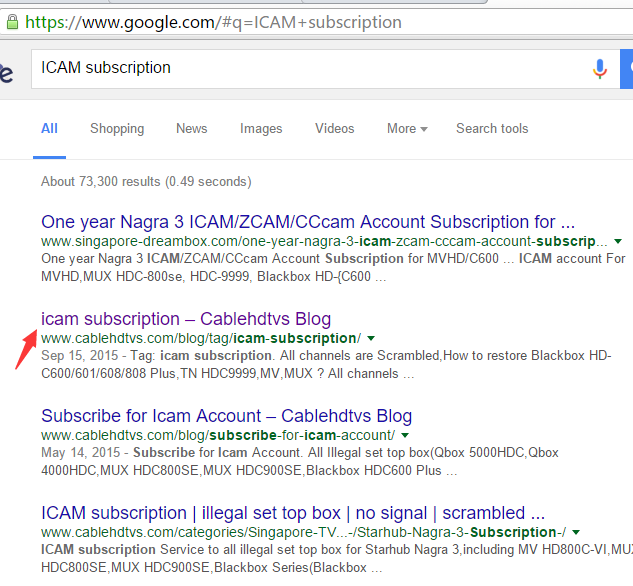This screenshot has width=633, height=586.
Task: Open icam subscription – Cablehdtvs Blog result
Action: (x=186, y=319)
